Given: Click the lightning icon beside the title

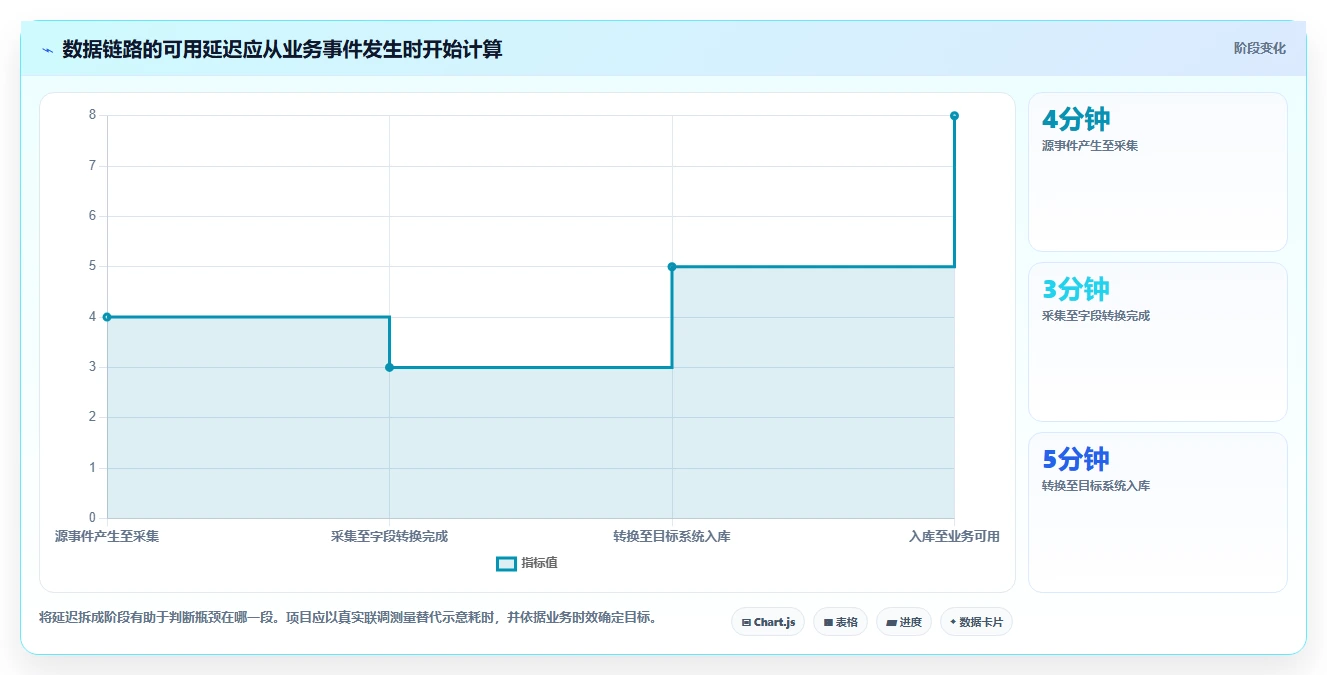Looking at the screenshot, I should pyautogui.click(x=47, y=50).
